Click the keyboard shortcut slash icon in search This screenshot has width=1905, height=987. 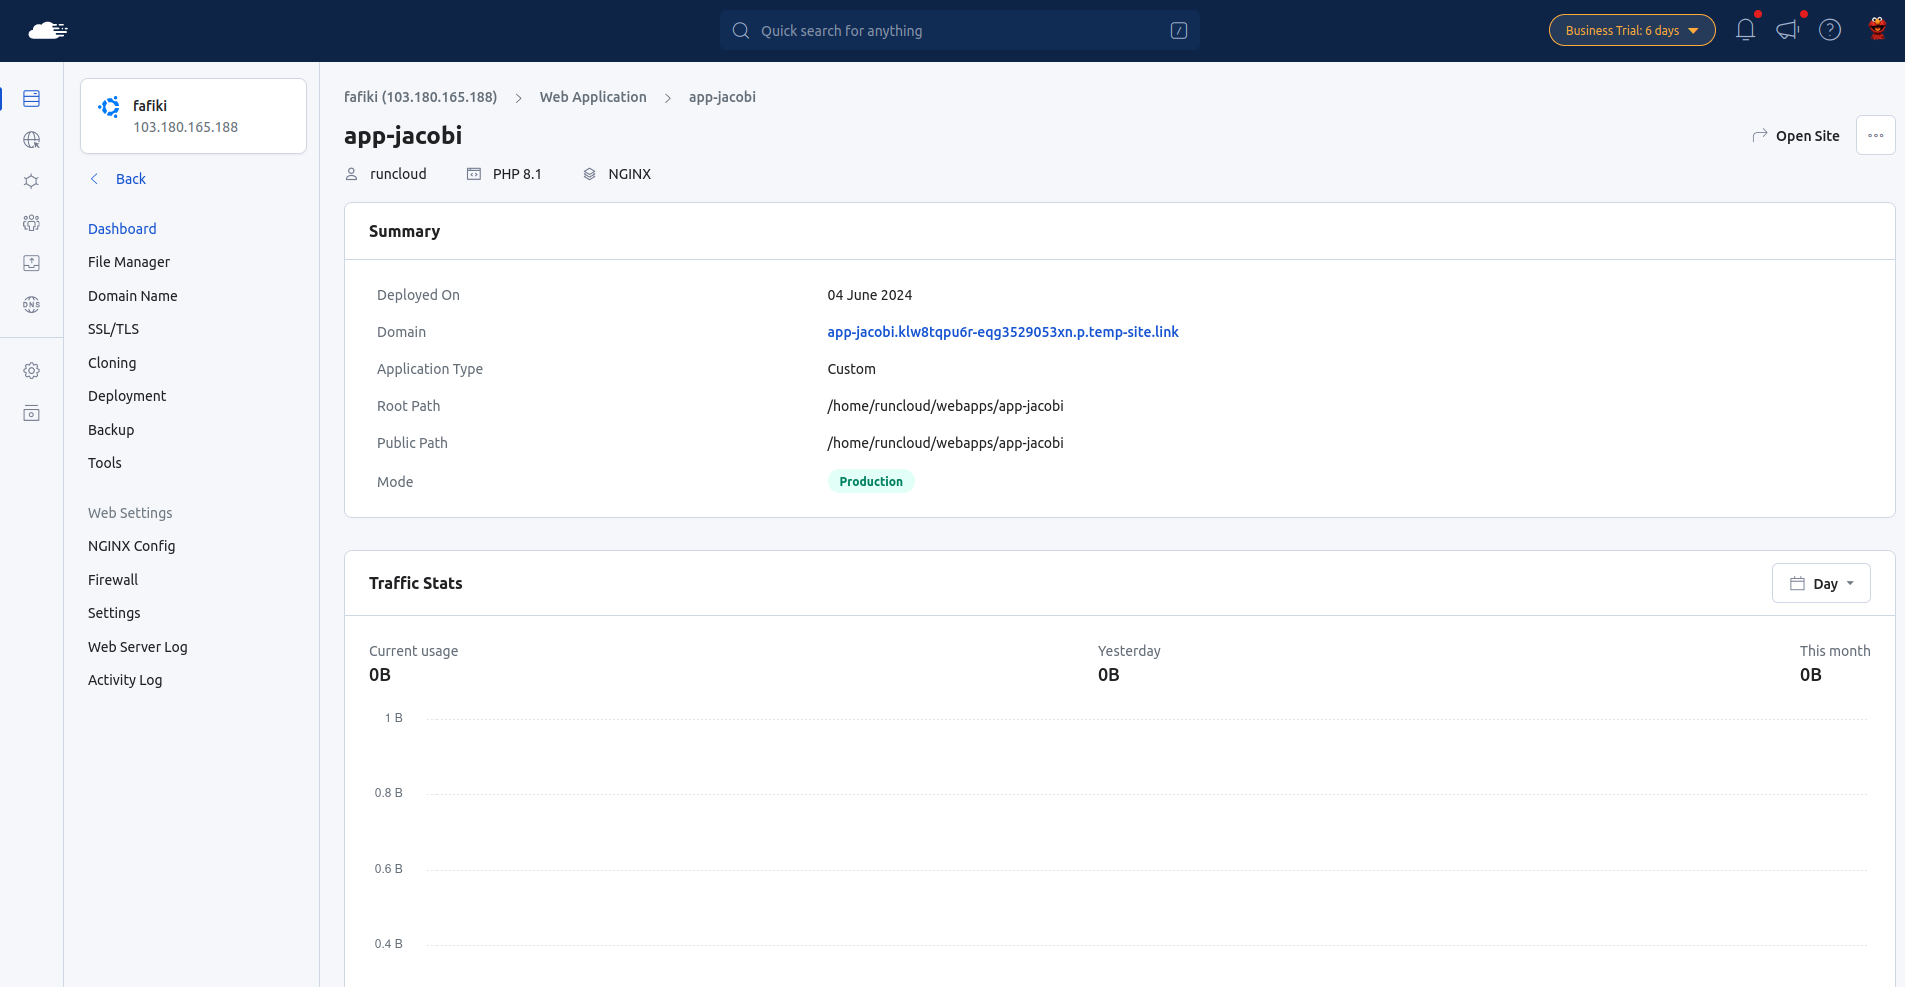click(x=1179, y=31)
